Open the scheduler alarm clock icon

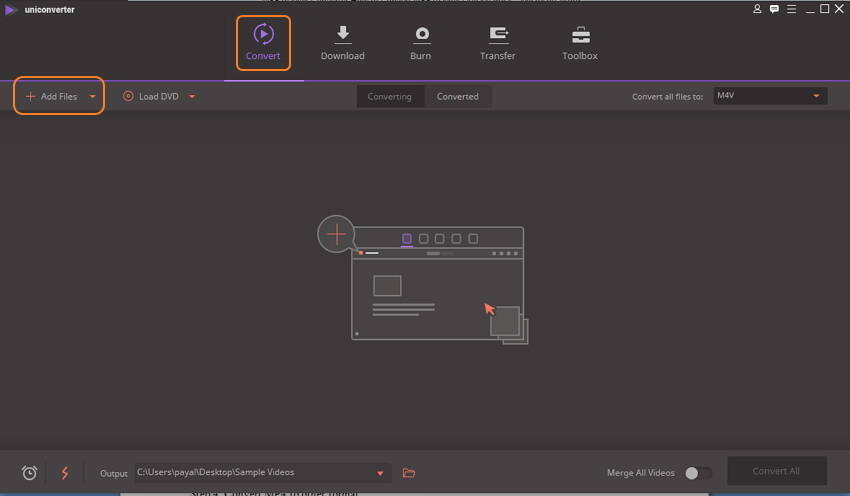pos(29,473)
